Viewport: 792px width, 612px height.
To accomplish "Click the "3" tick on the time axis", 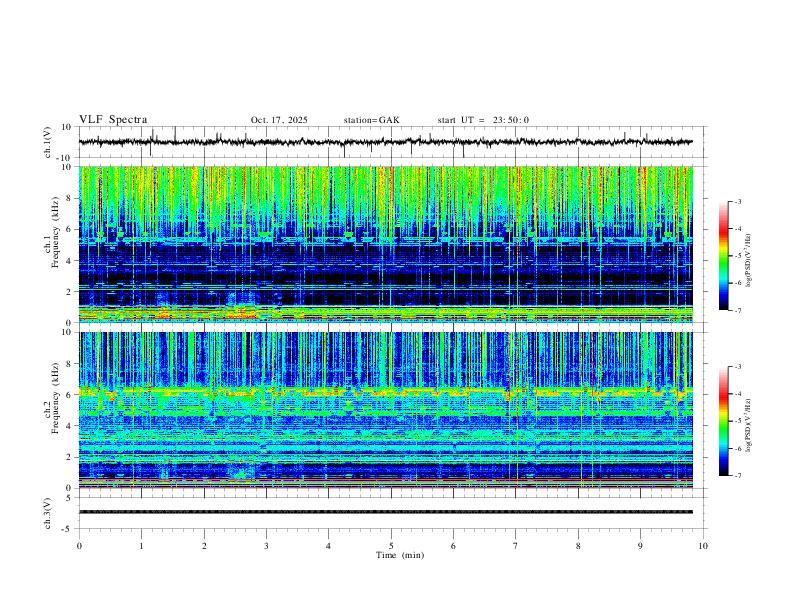I will click(266, 546).
